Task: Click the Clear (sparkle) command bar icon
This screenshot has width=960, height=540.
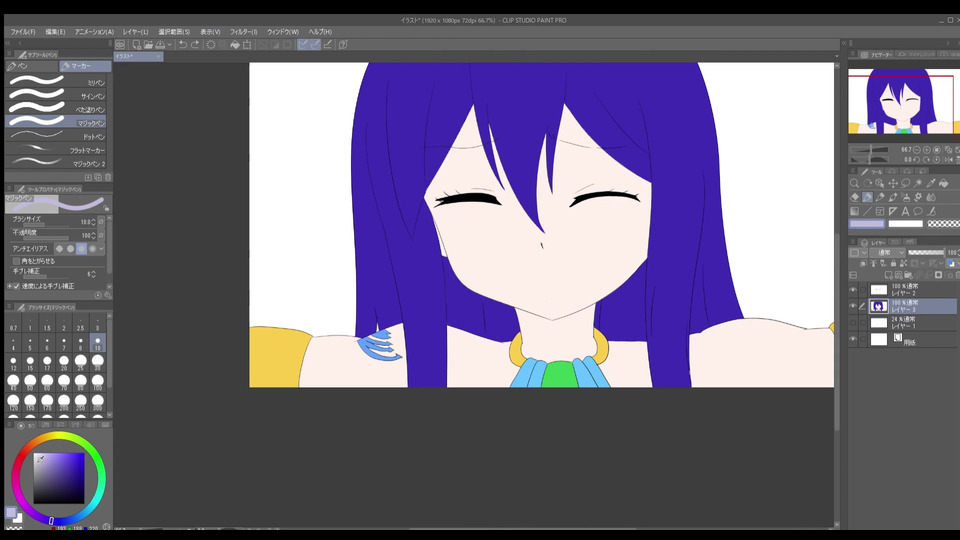Action: click(x=211, y=45)
